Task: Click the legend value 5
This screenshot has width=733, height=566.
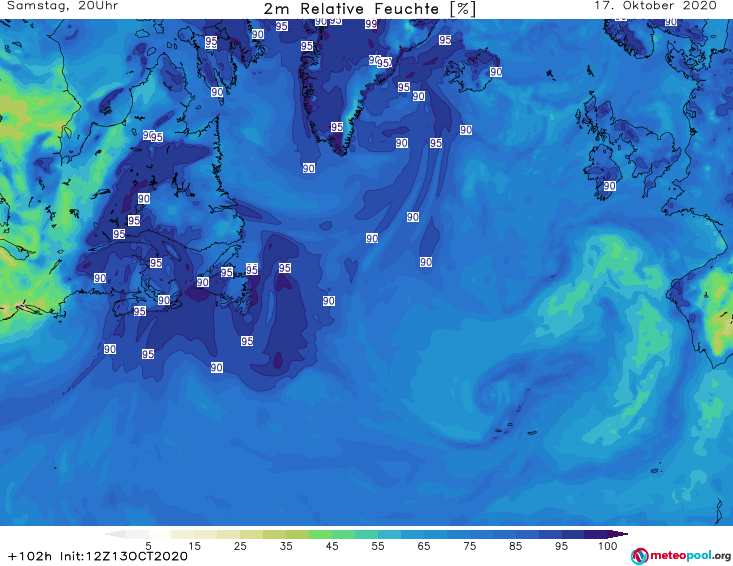Action: [x=148, y=545]
